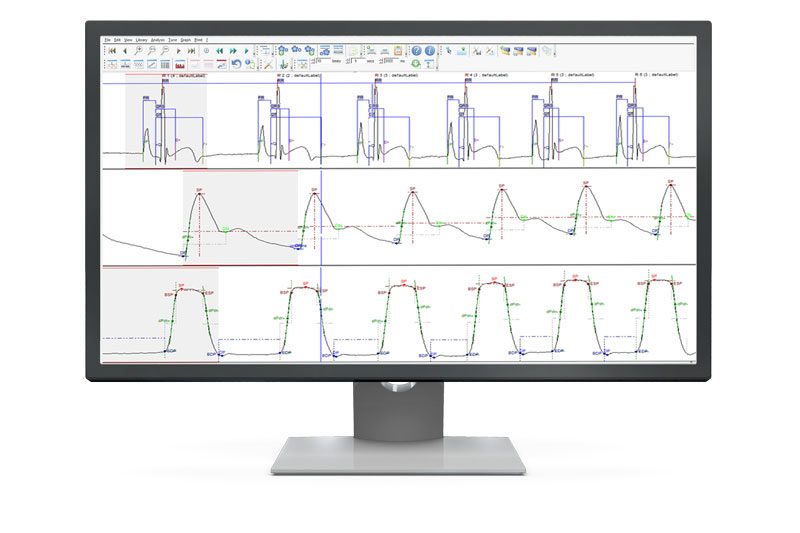Open the File menu
This screenshot has width=800, height=533.
pos(107,40)
